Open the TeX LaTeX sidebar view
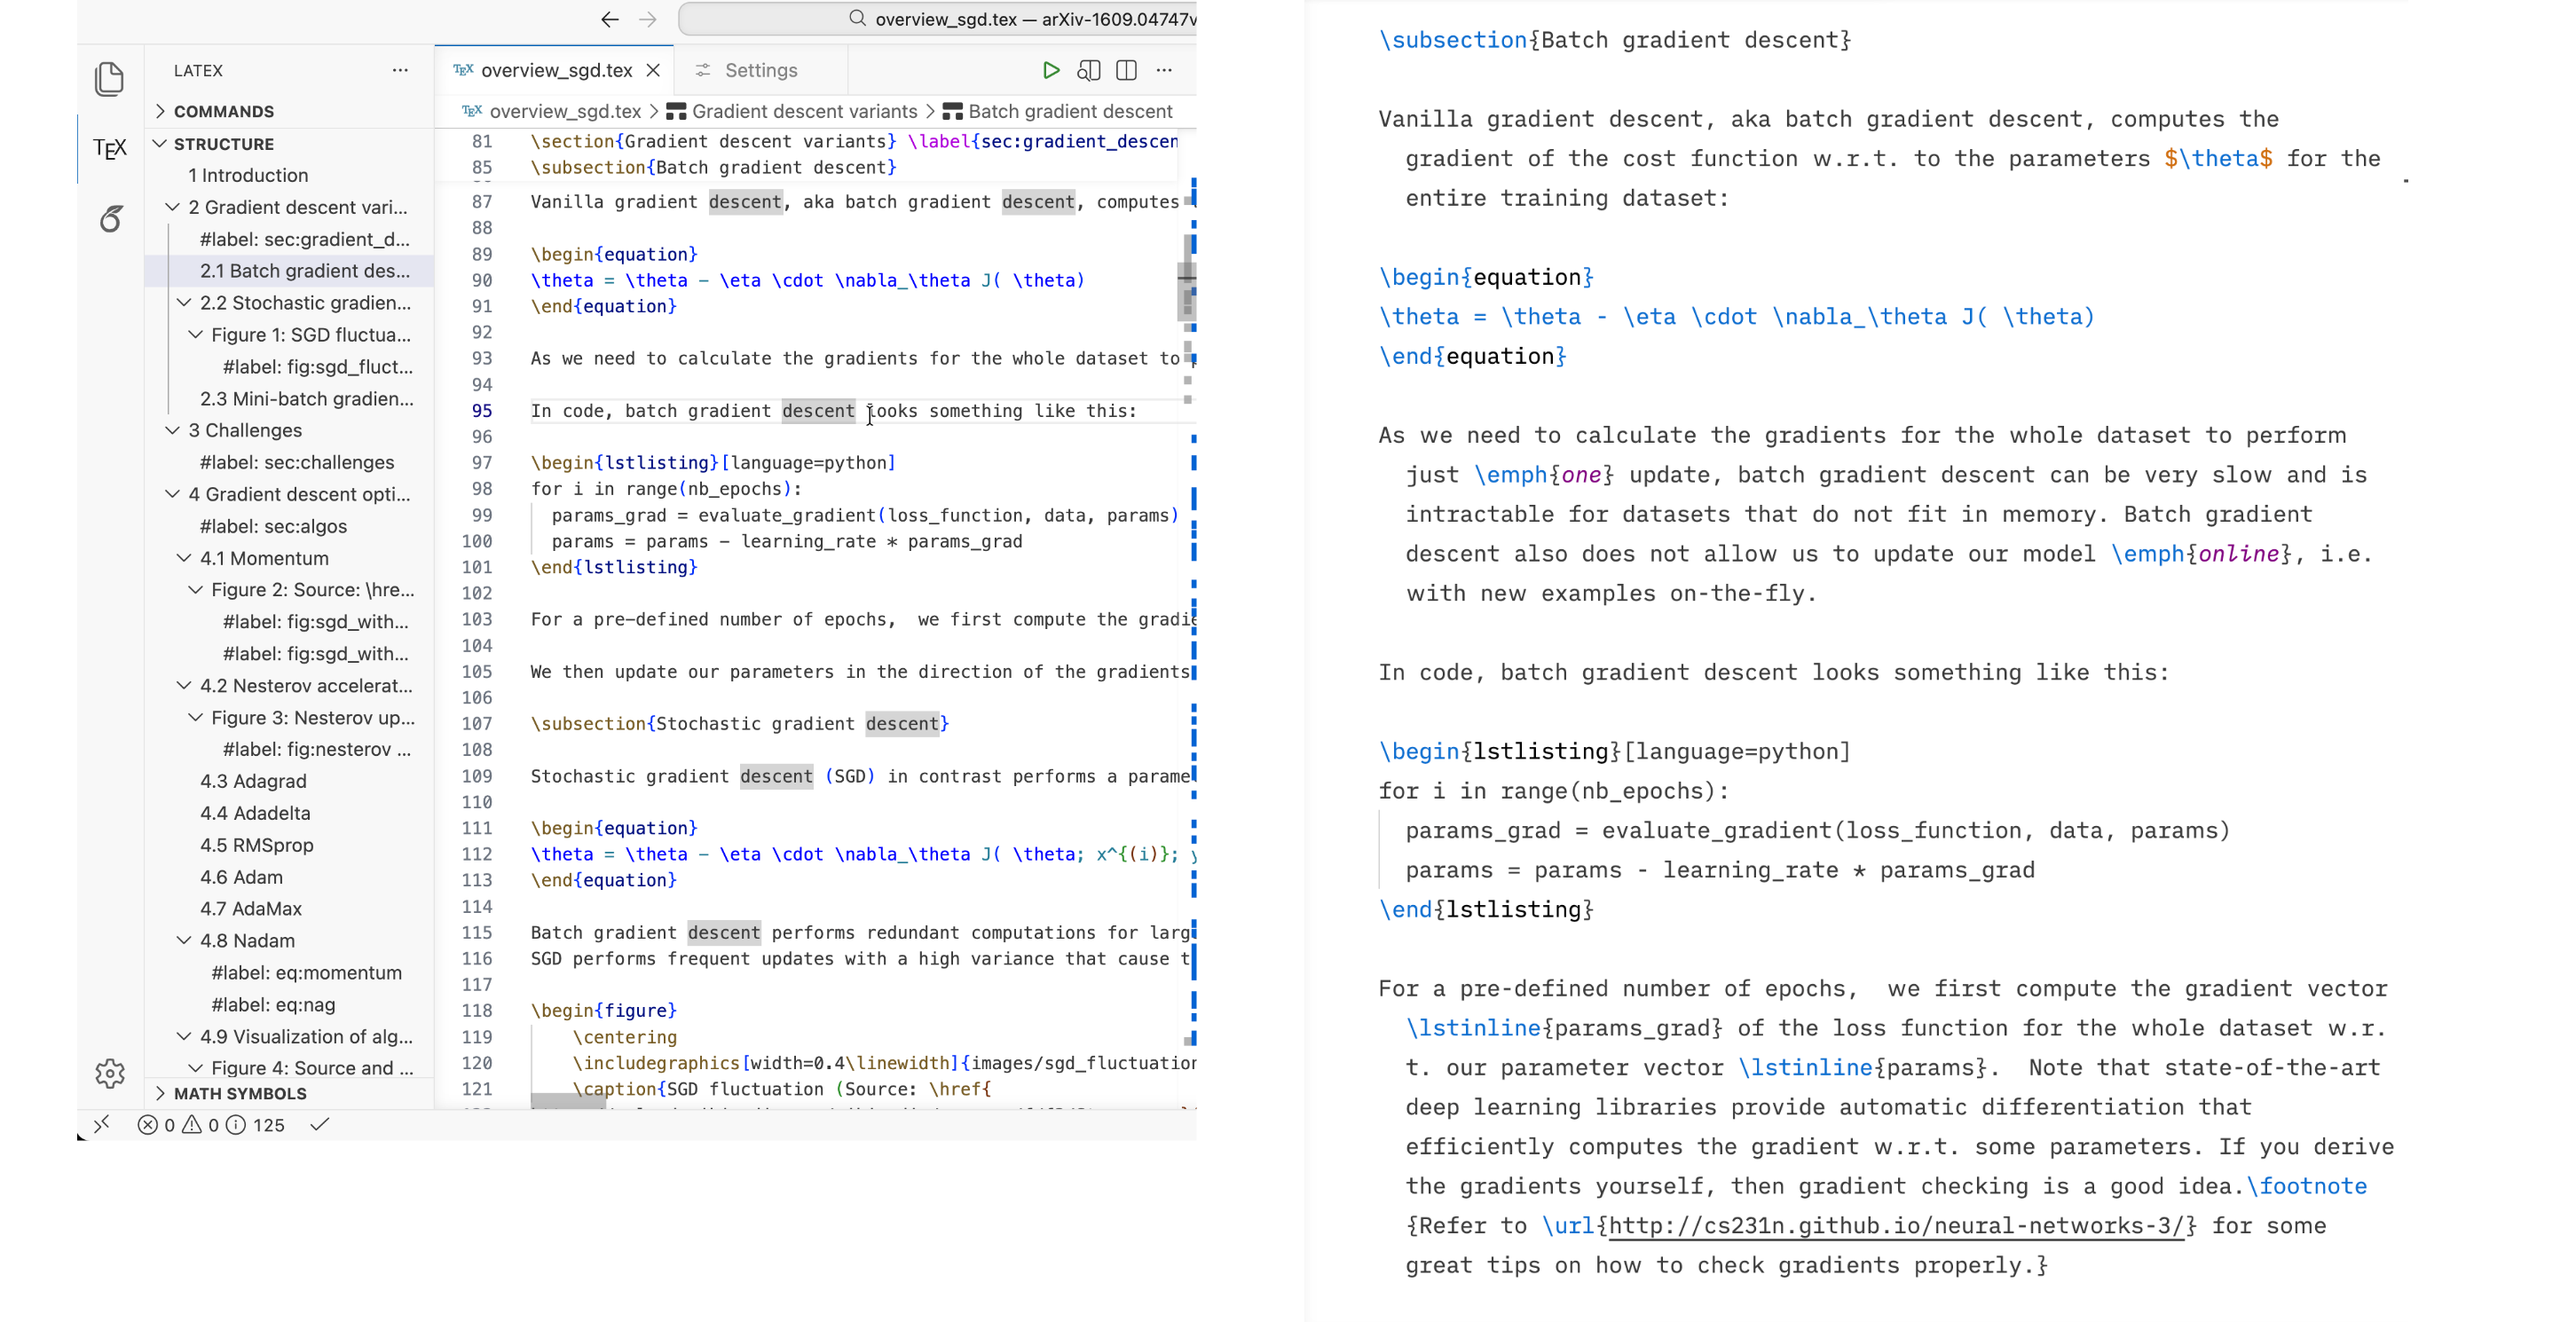Image resolution: width=2576 pixels, height=1322 pixels. [109, 149]
